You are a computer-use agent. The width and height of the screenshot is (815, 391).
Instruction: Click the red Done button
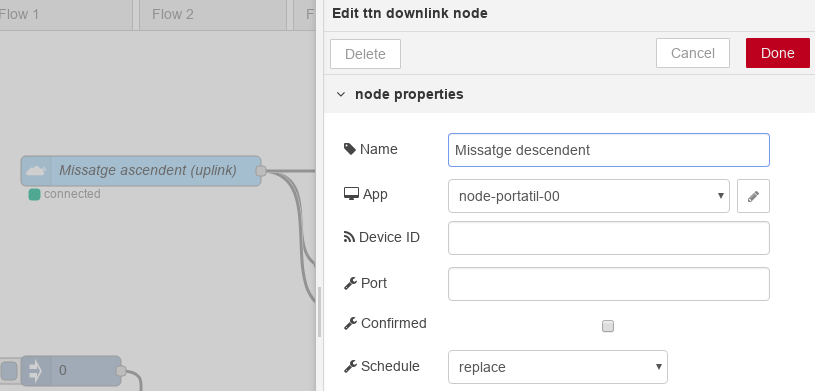pos(778,53)
